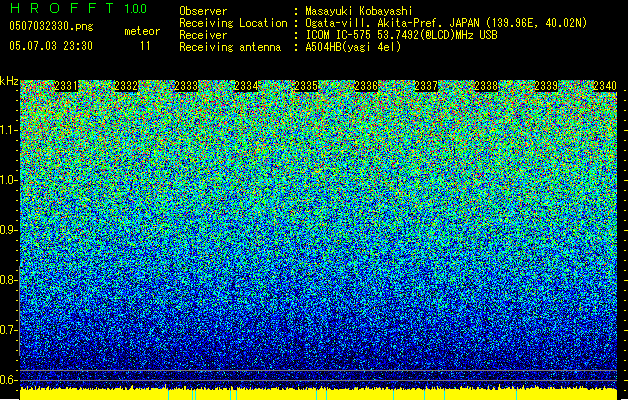Click the Receiving antenna label
Screen dimensions: 629x400
(230, 47)
